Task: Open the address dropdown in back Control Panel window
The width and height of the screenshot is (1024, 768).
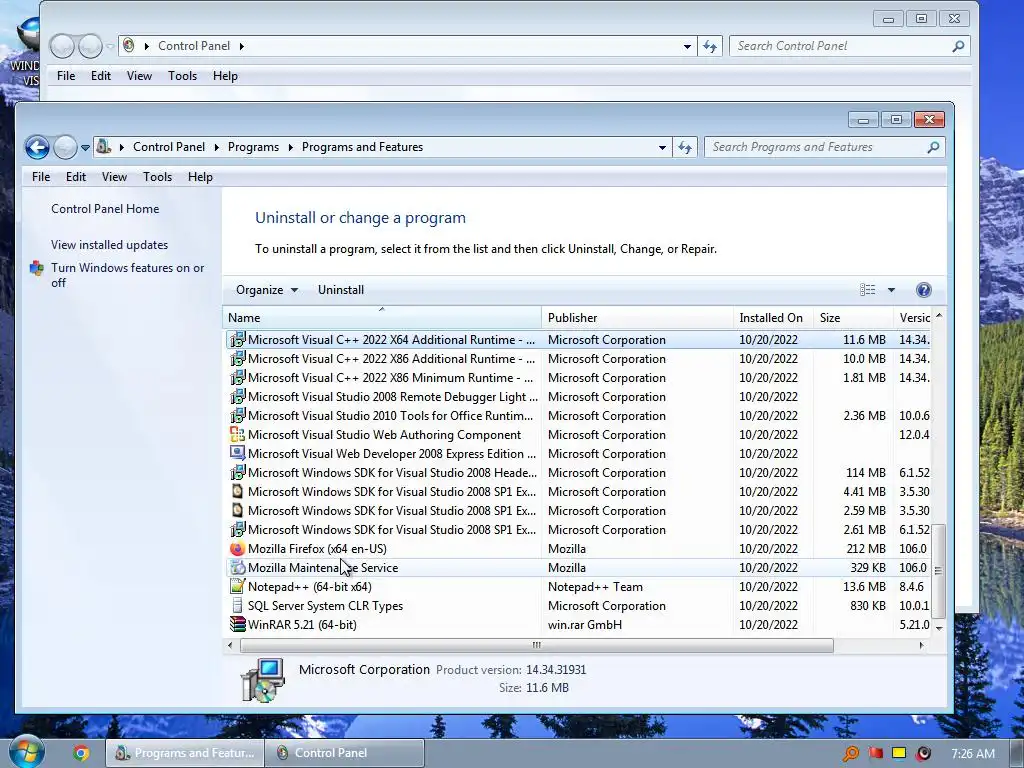Action: (687, 46)
